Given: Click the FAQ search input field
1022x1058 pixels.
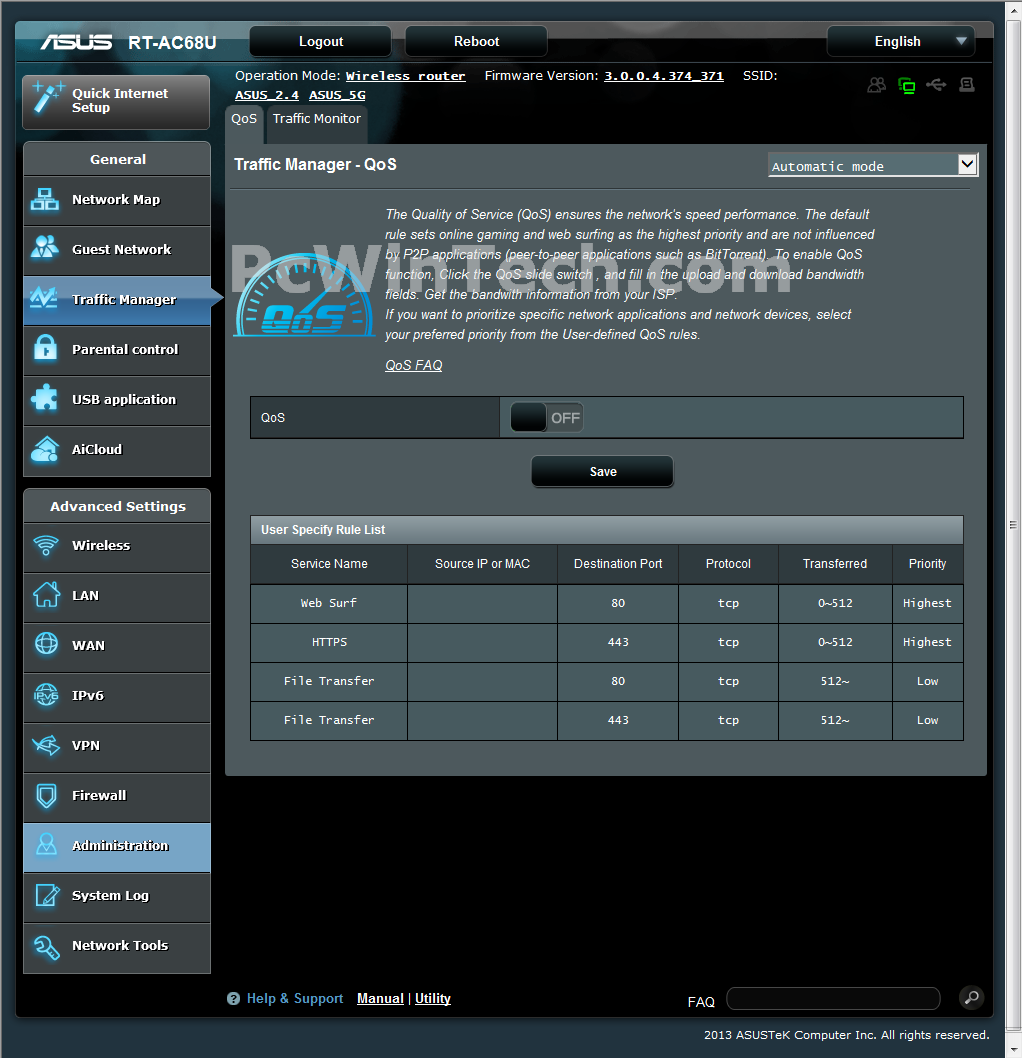Looking at the screenshot, I should [833, 999].
